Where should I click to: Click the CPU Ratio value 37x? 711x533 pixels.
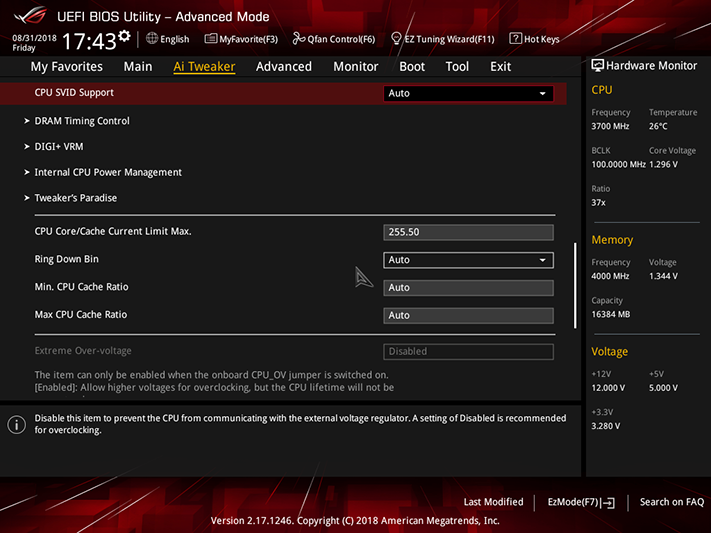coord(598,203)
